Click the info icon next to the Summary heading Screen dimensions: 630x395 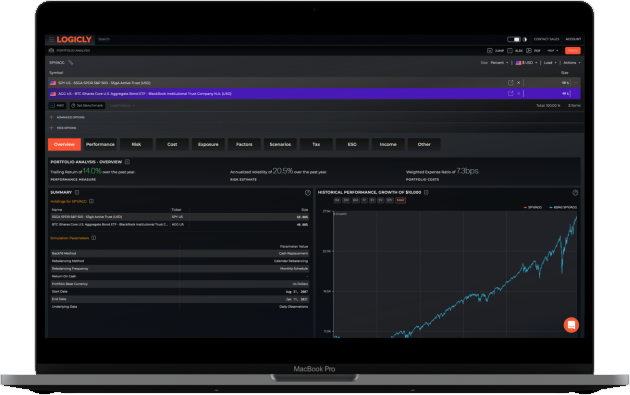77,192
